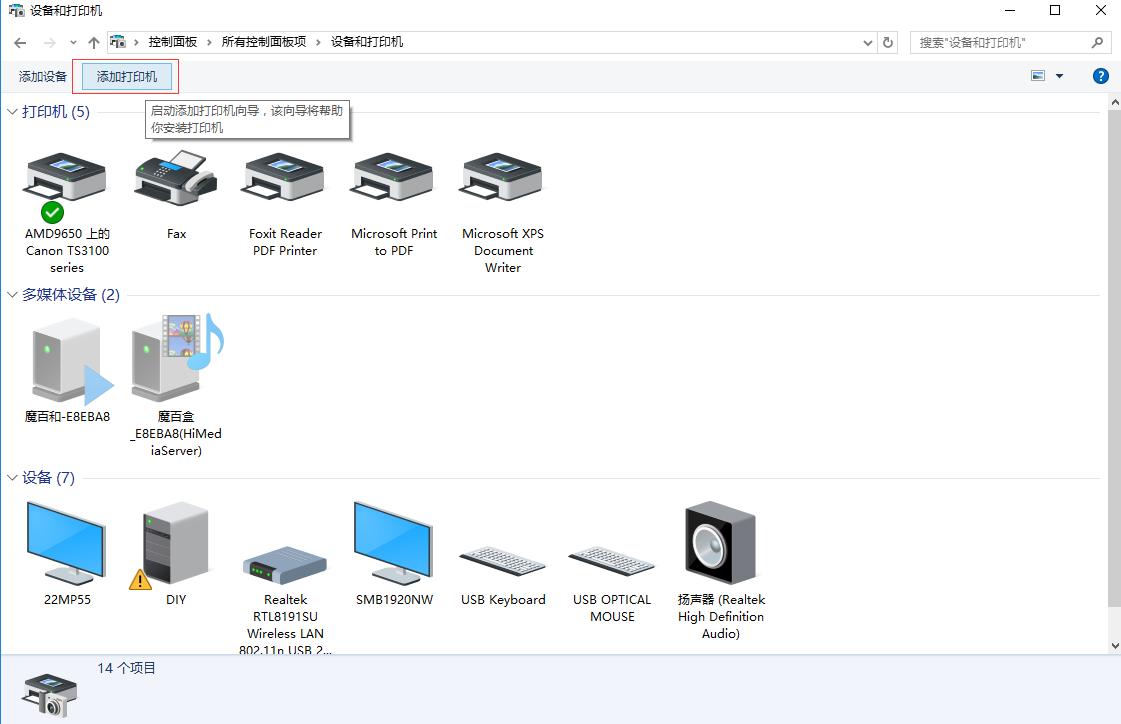Click the 添加打印机 toolbar button
This screenshot has height=724, width=1121.
(x=125, y=76)
